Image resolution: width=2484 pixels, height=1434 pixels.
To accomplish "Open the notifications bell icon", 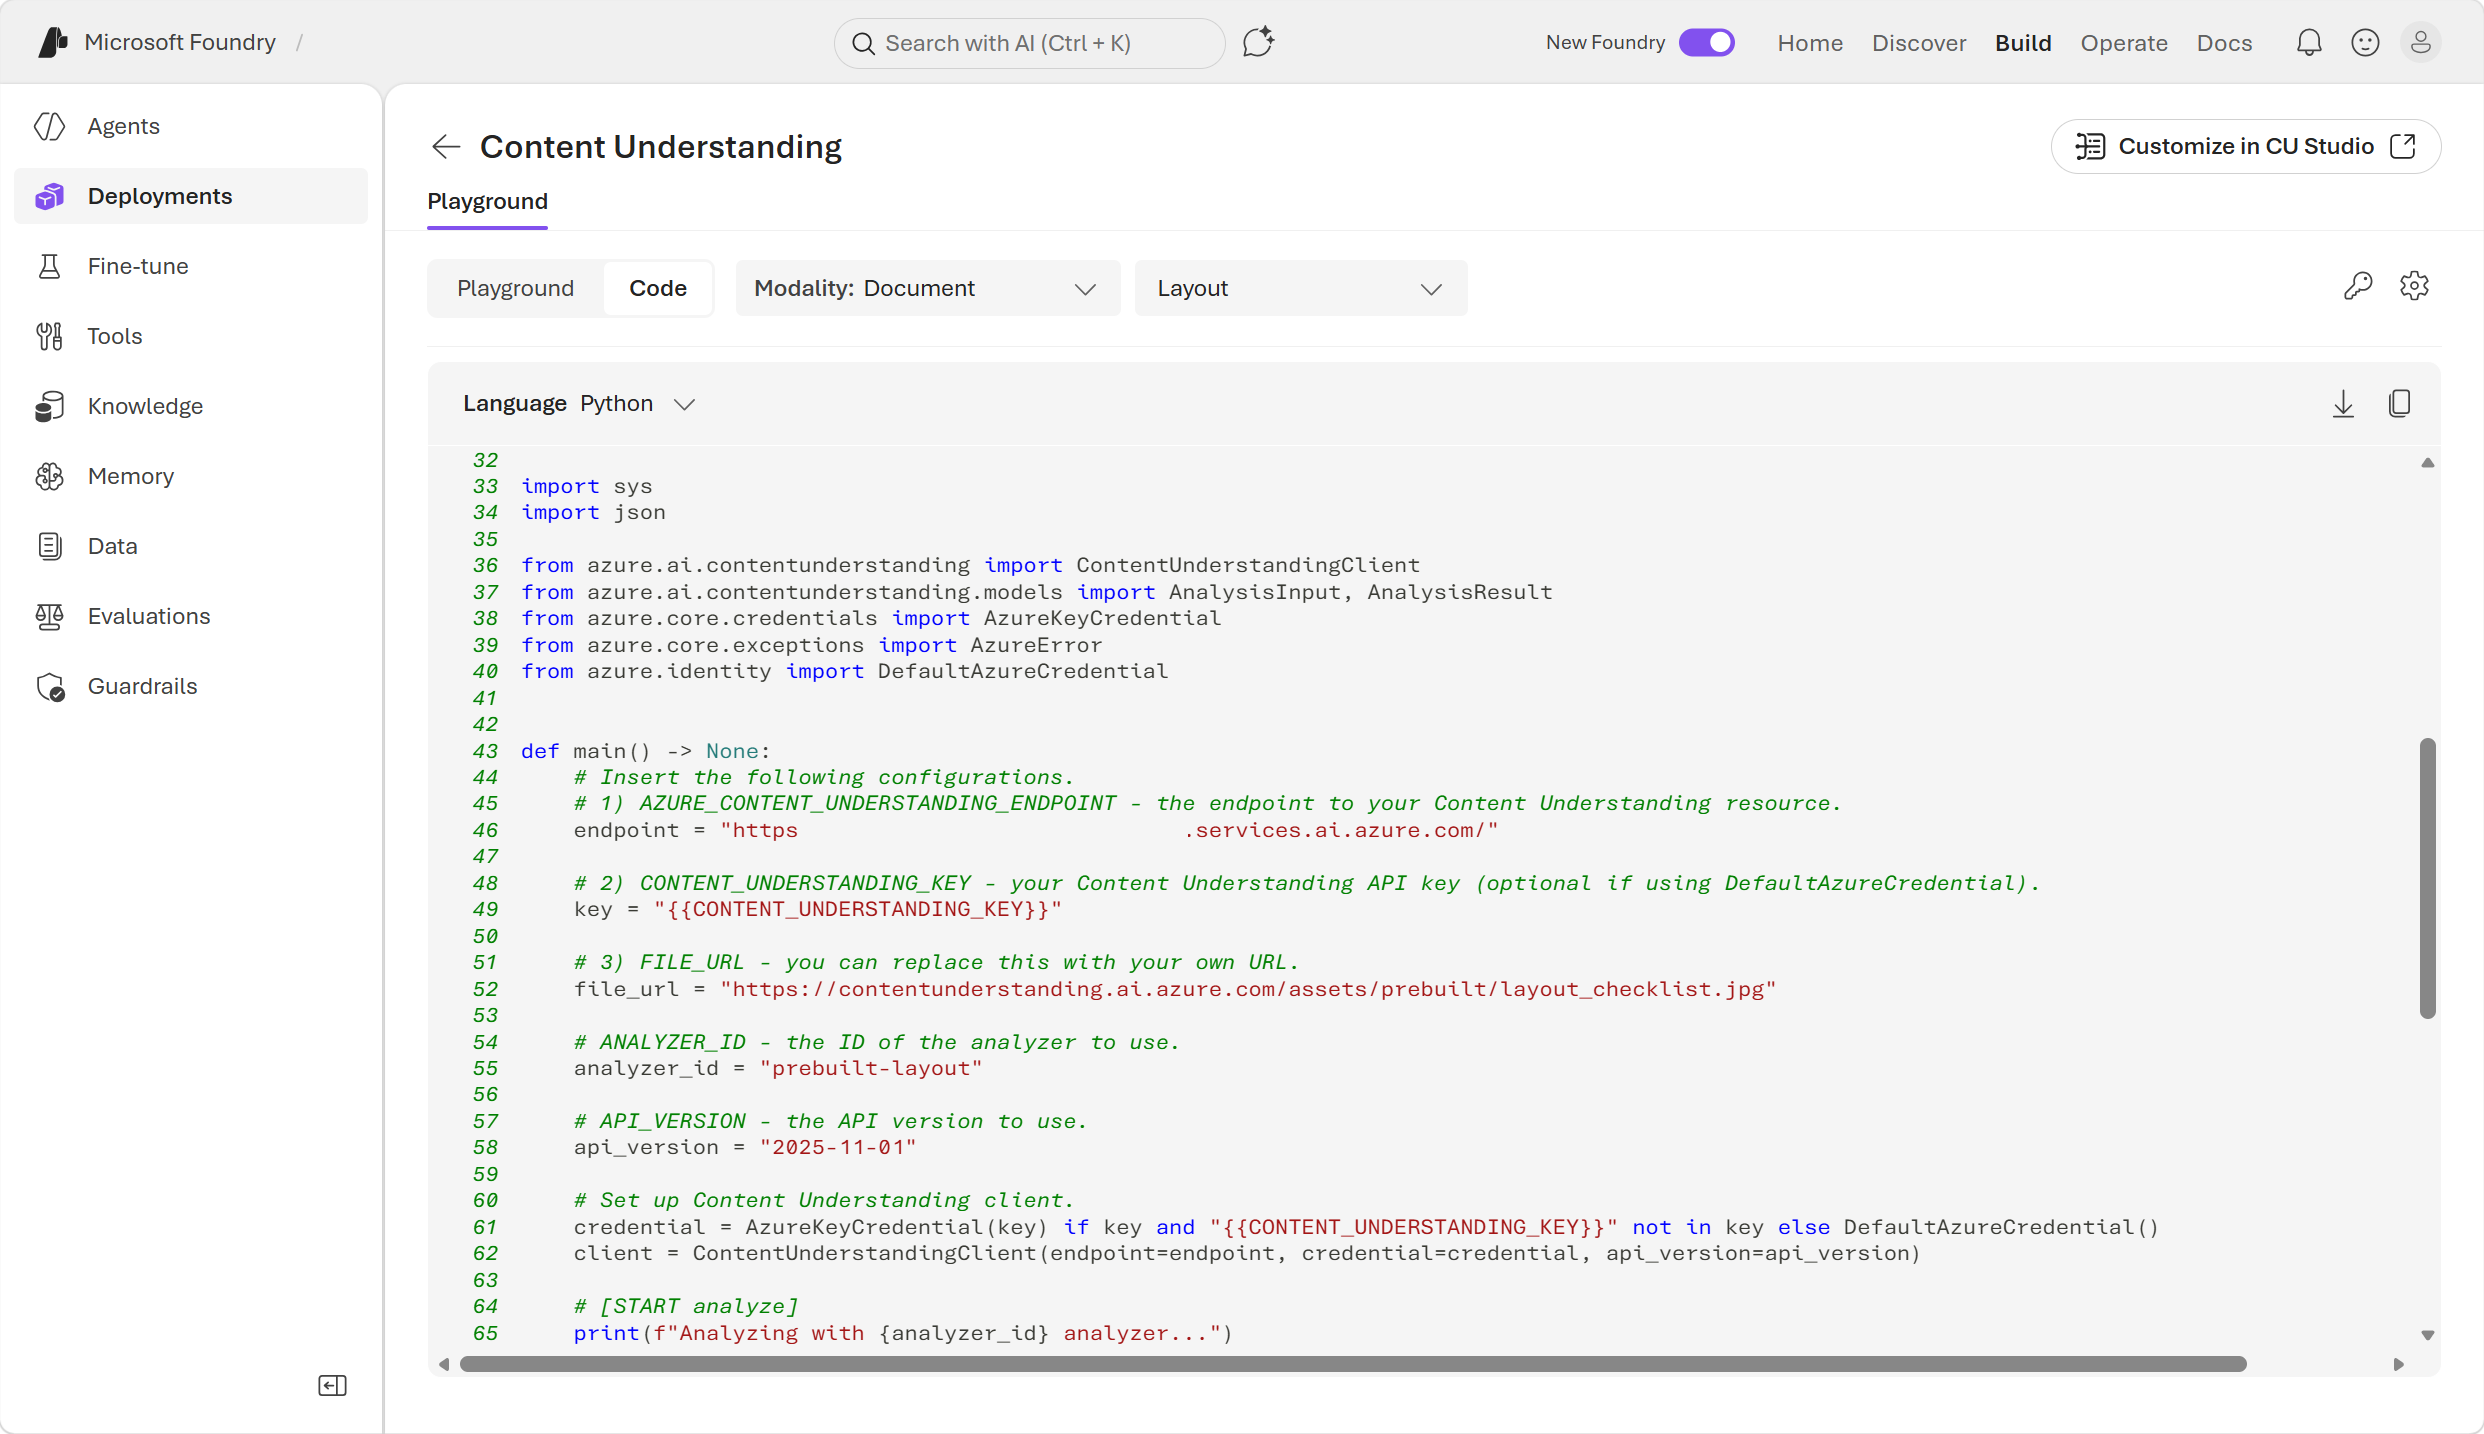I will coord(2309,43).
